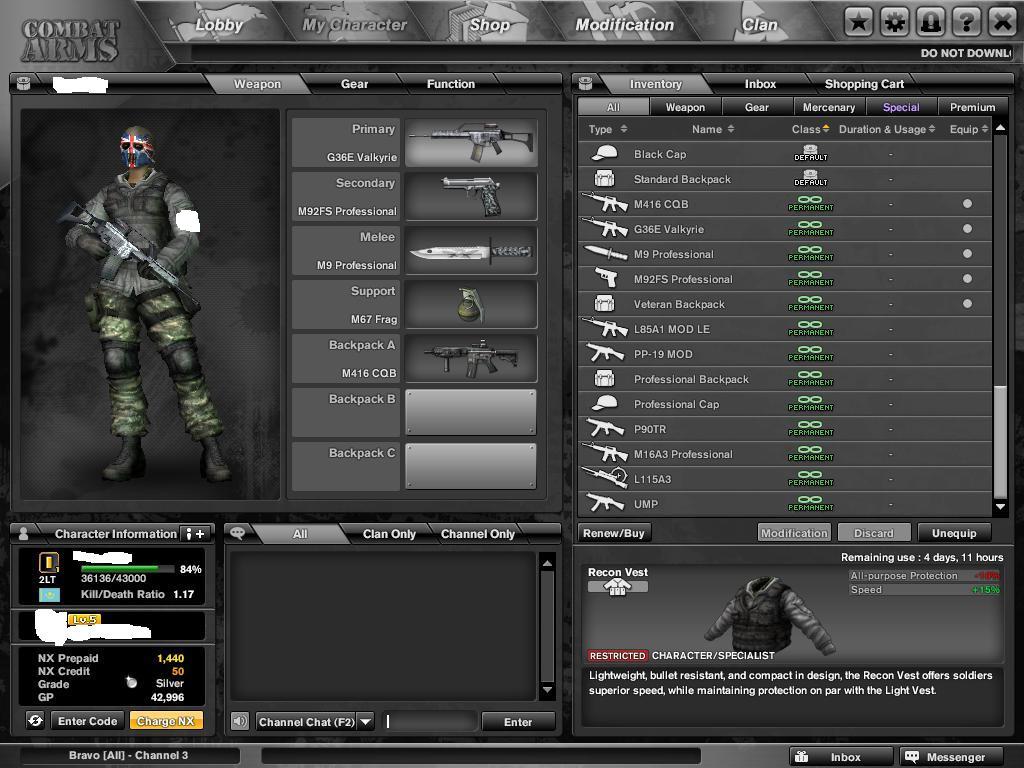Switch to the Gear tab
Image resolution: width=1024 pixels, height=768 pixels.
[x=354, y=84]
